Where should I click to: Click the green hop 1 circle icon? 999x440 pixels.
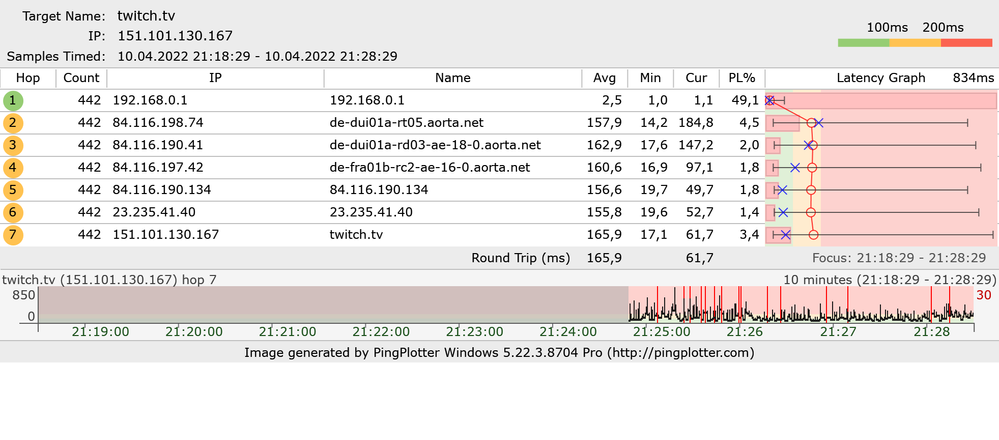pos(13,101)
